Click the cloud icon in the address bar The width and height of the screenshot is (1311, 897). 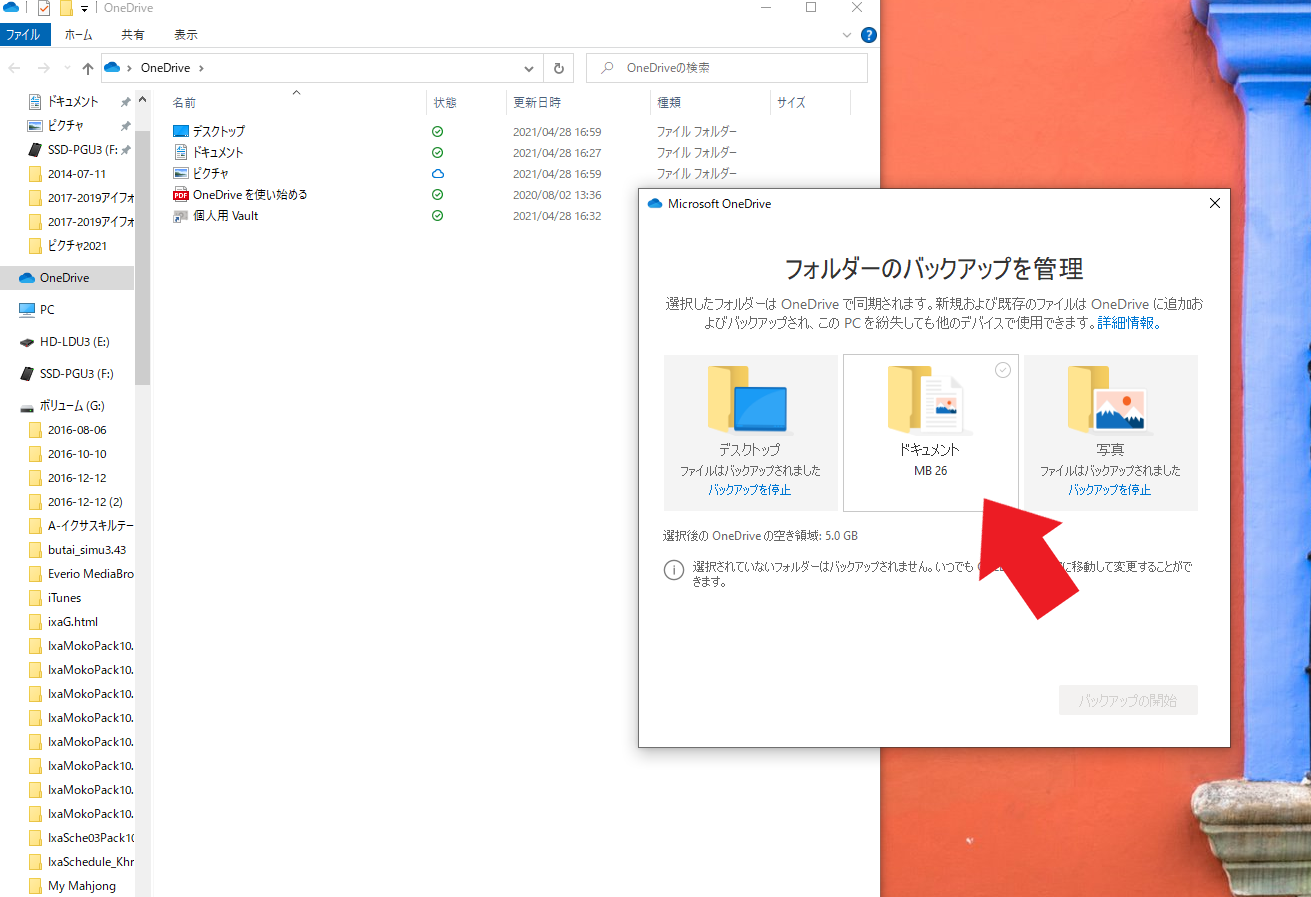pos(112,68)
